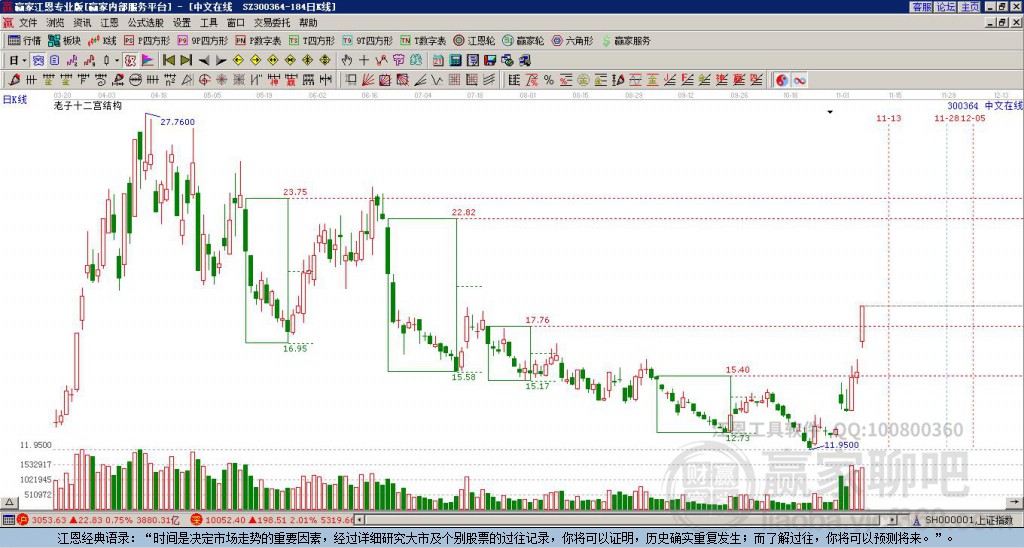Image resolution: width=1024 pixels, height=548 pixels.
Task: Open the P四方形 tool
Action: [x=148, y=40]
